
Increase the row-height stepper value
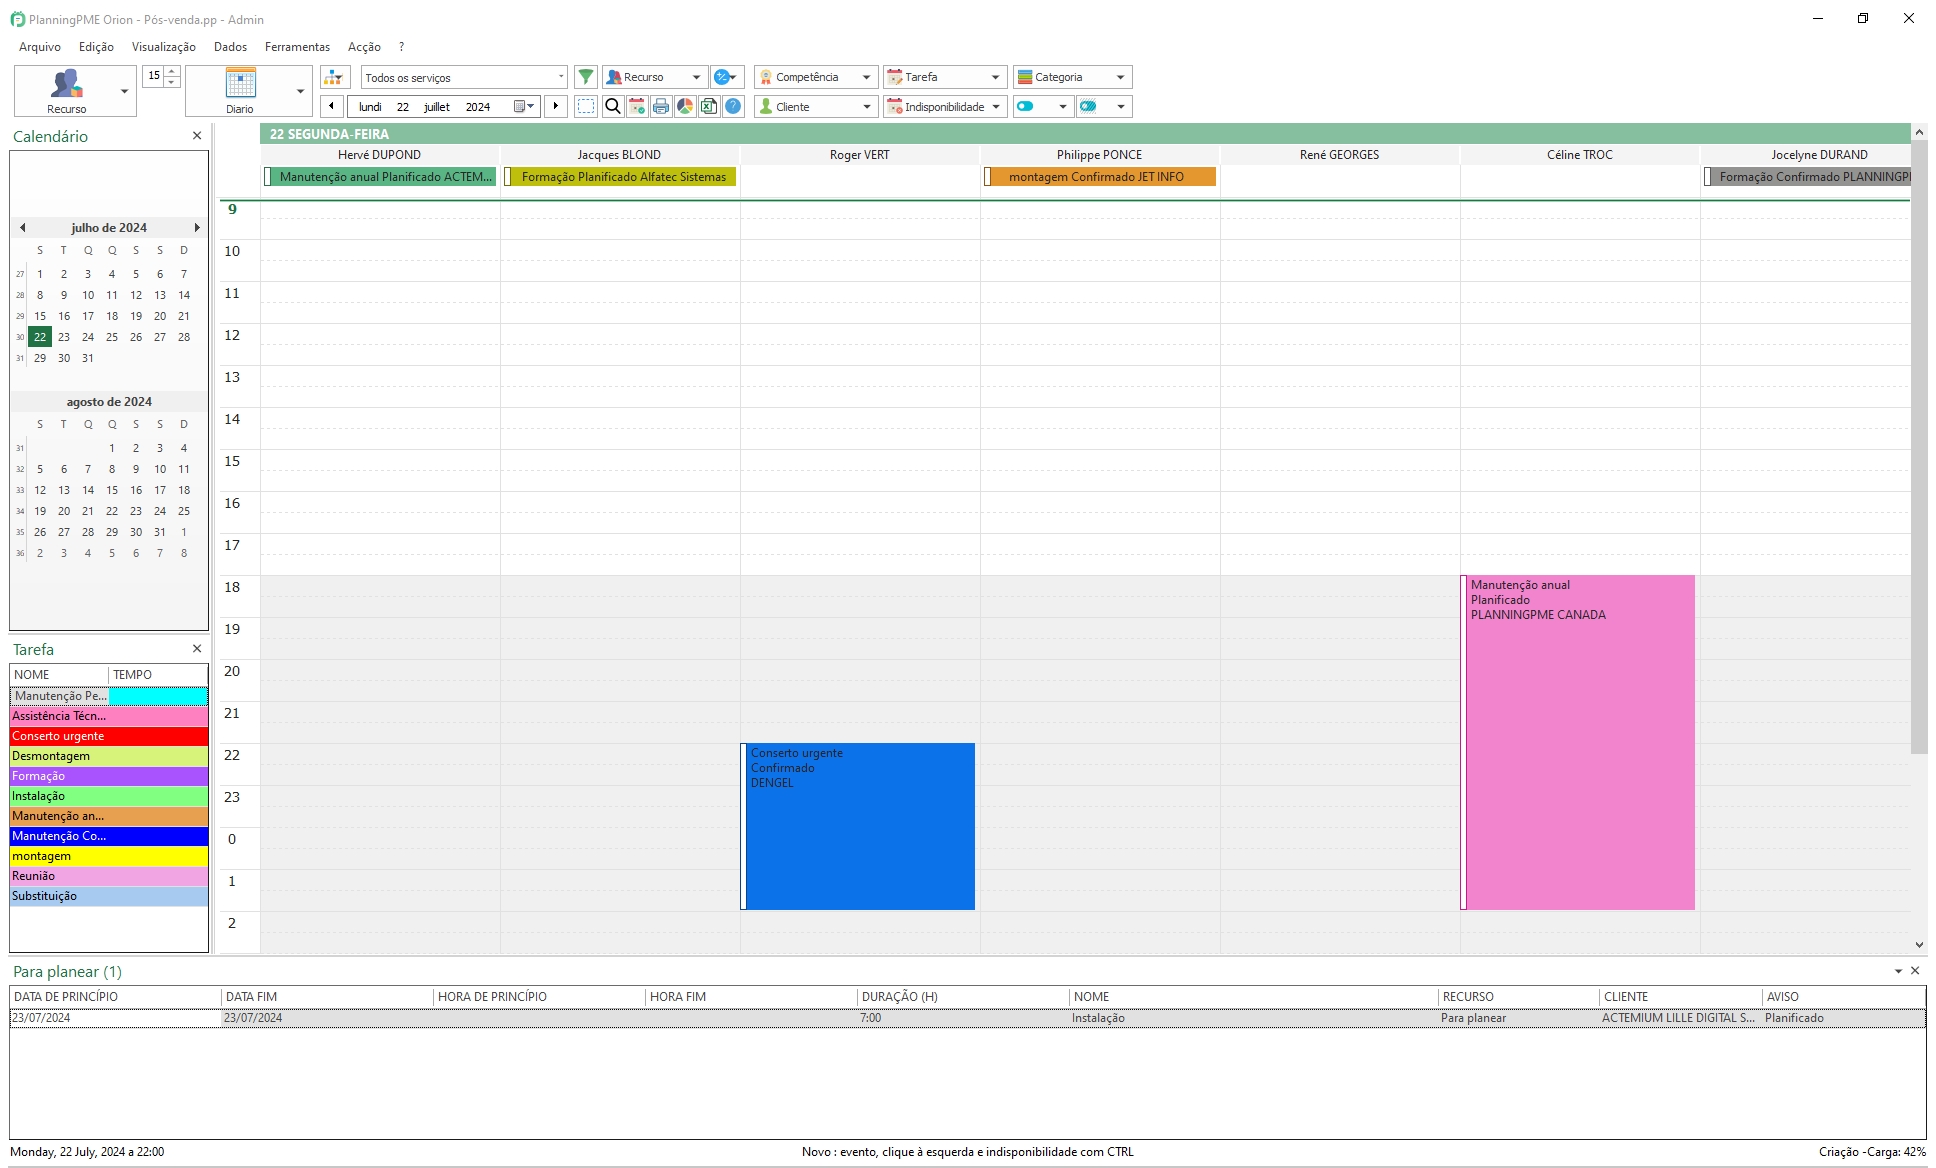tap(173, 71)
